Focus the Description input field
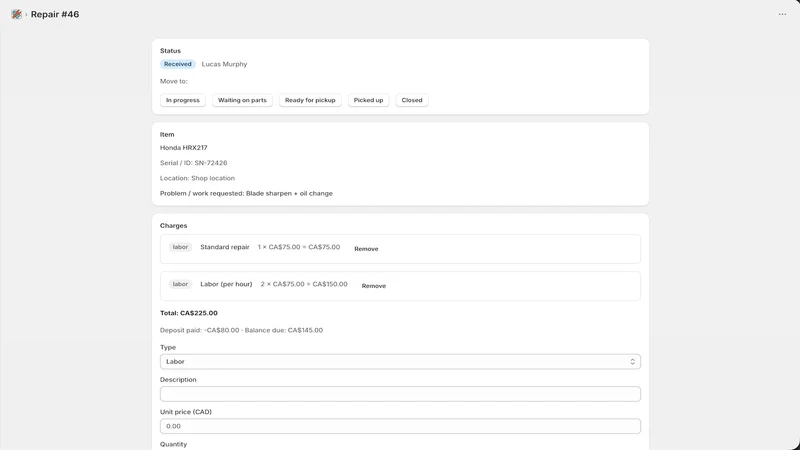The height and width of the screenshot is (450, 800). click(400, 394)
